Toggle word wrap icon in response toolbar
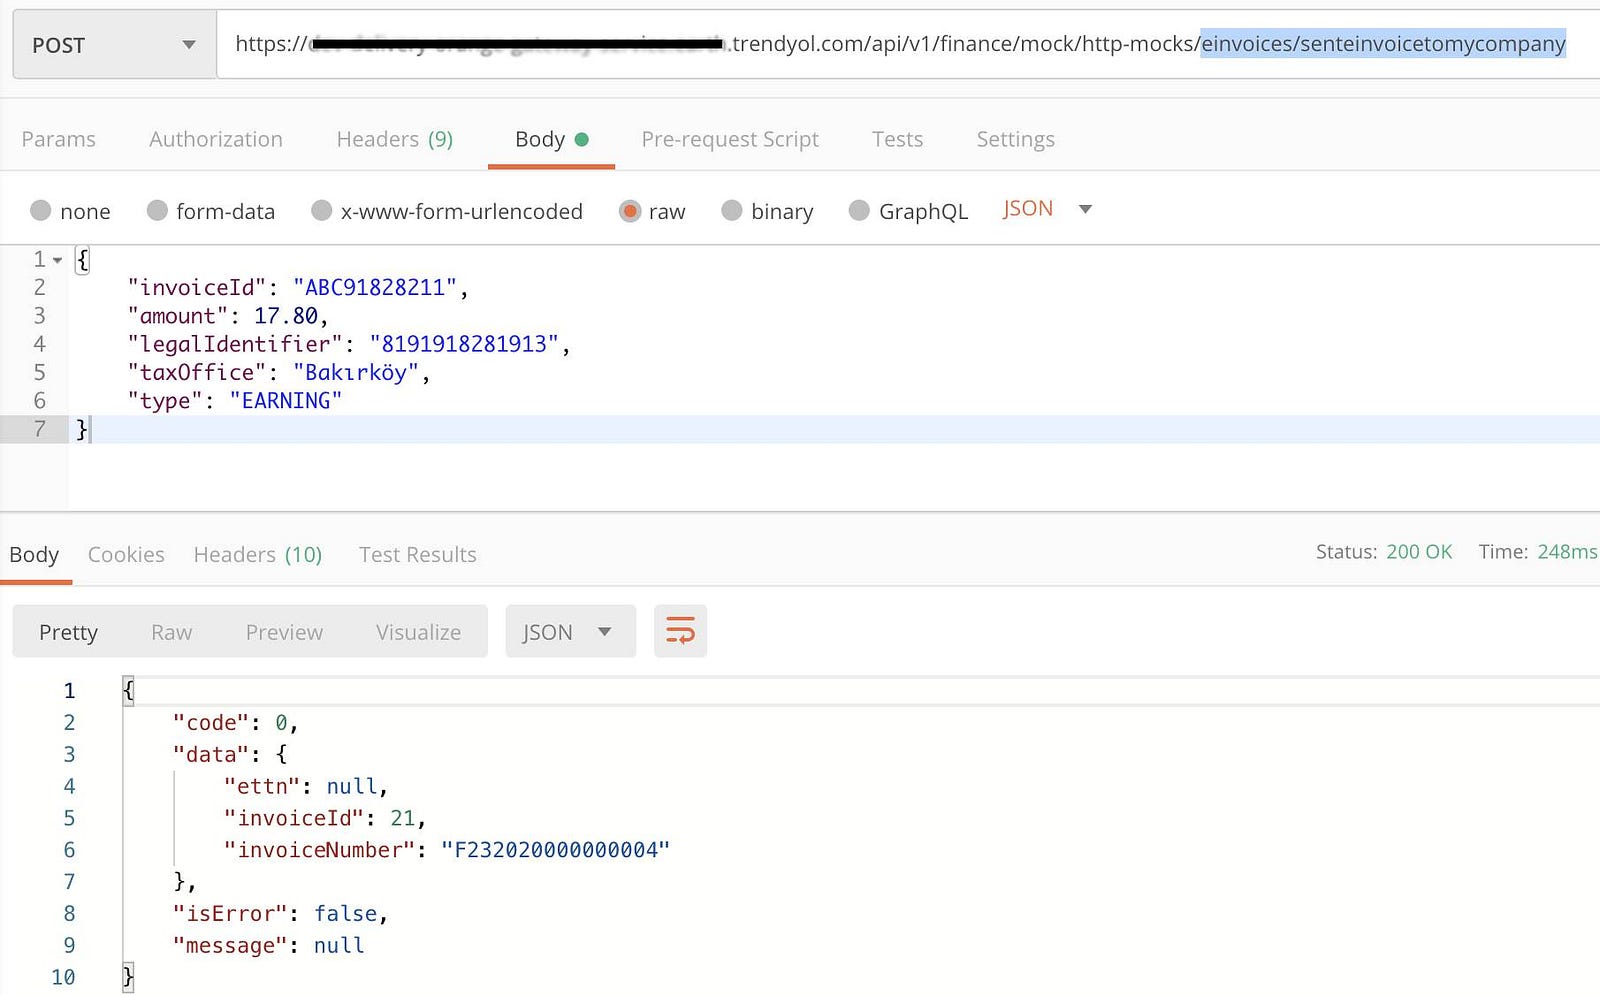This screenshot has width=1600, height=995. [x=680, y=631]
